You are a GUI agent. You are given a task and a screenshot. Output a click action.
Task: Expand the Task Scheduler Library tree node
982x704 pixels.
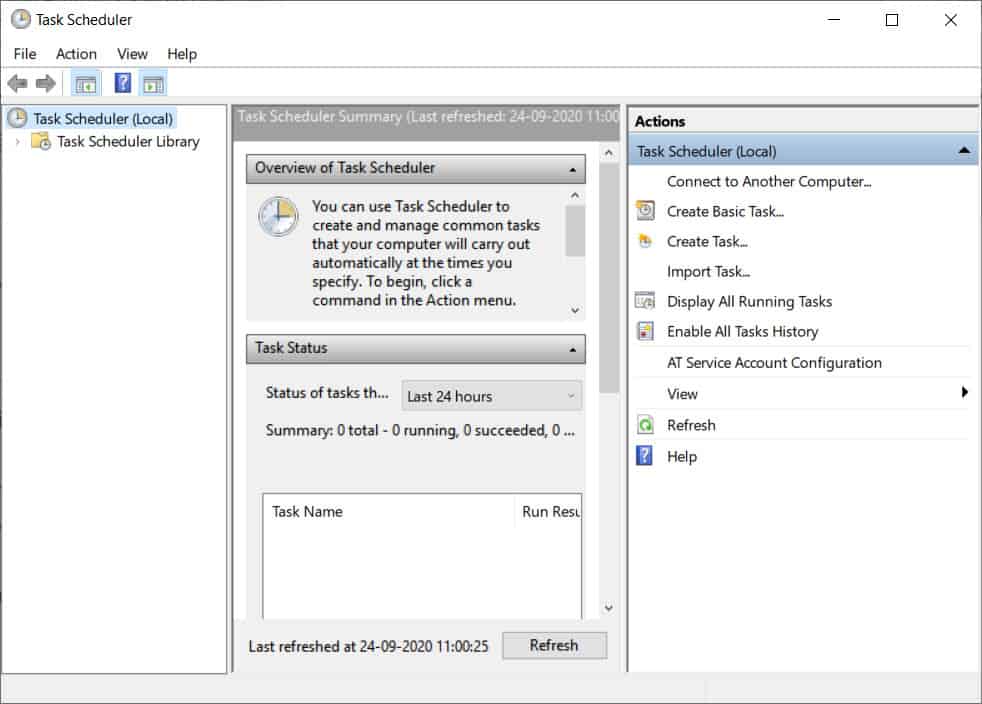17,142
